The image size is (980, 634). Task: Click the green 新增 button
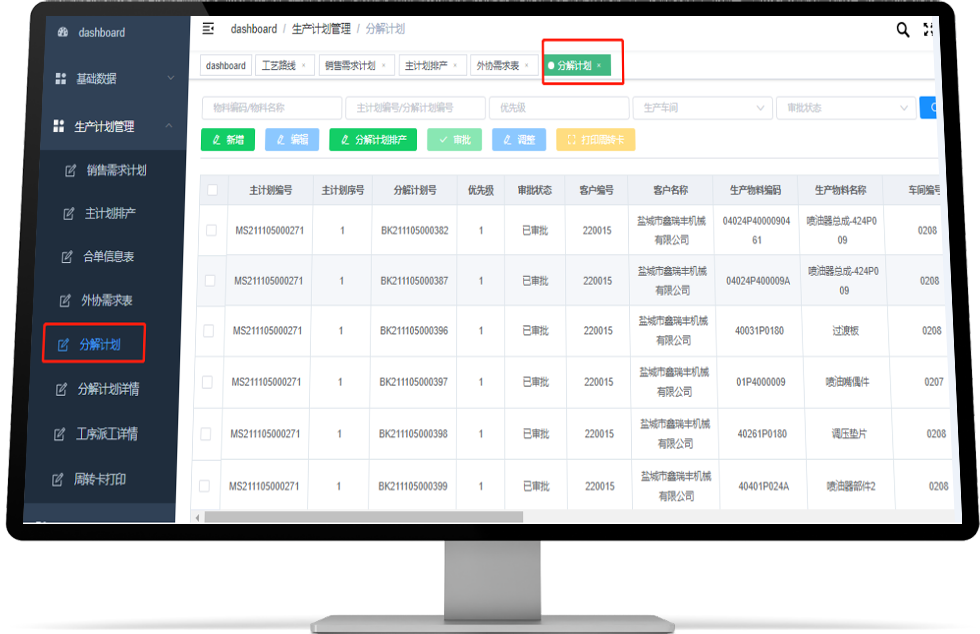228,140
